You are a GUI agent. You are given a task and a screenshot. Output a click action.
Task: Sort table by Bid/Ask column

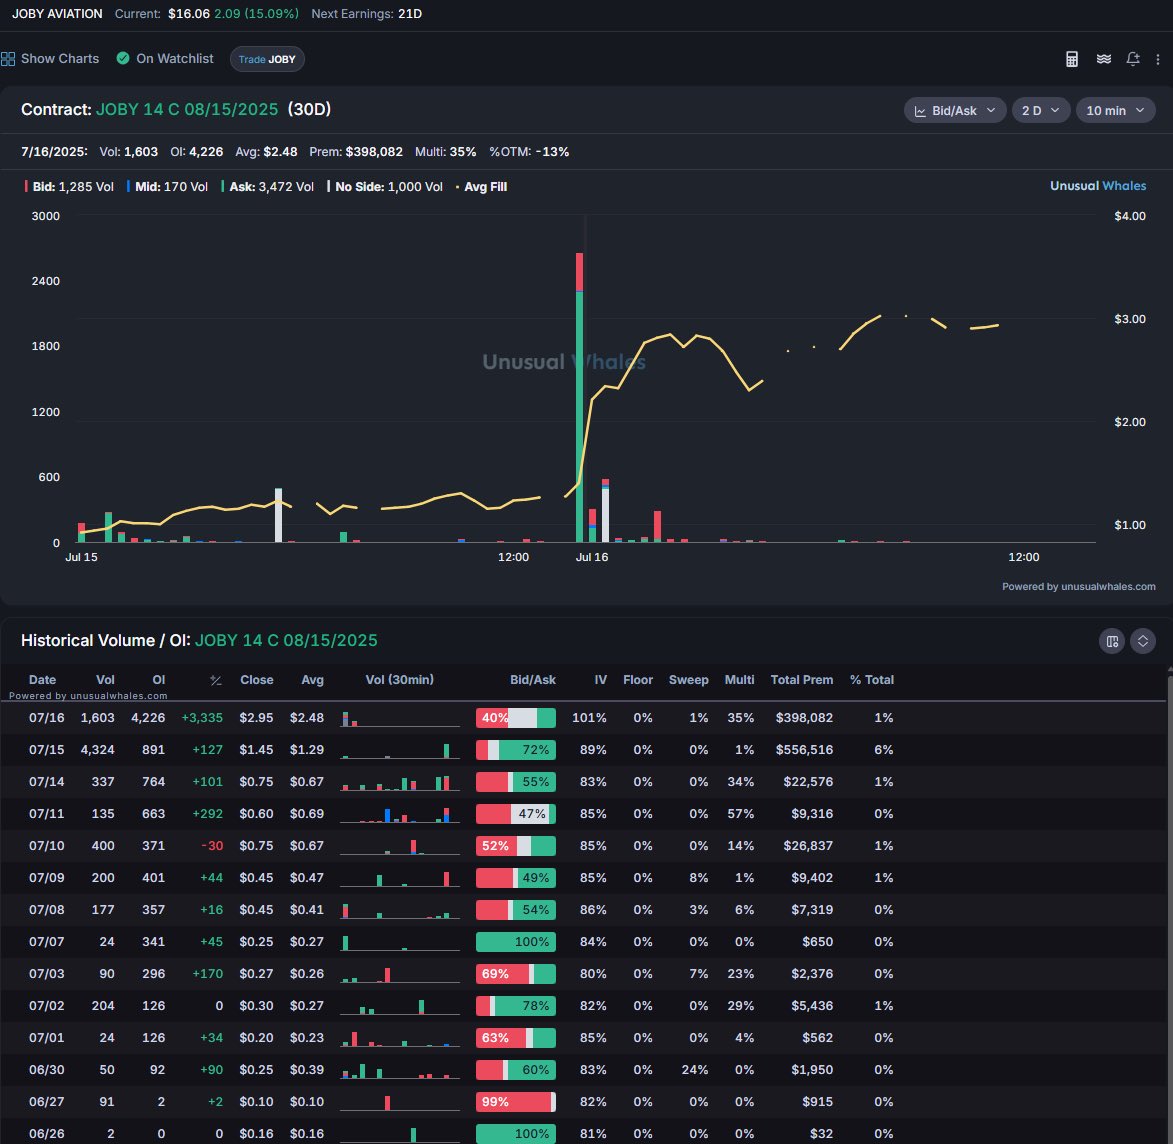(x=533, y=679)
